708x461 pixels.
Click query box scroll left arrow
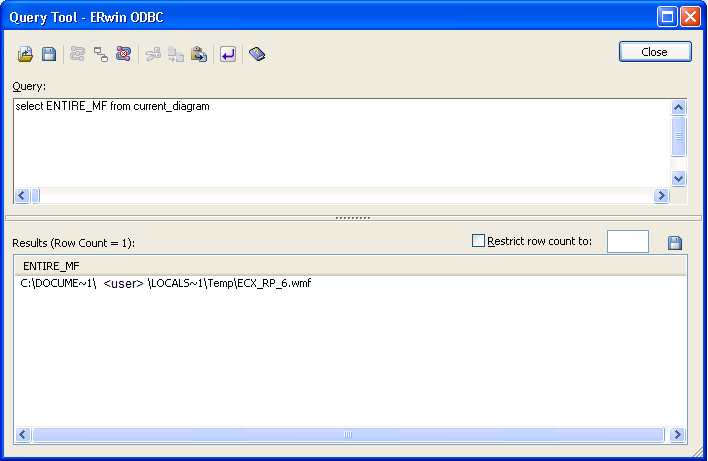(x=22, y=196)
